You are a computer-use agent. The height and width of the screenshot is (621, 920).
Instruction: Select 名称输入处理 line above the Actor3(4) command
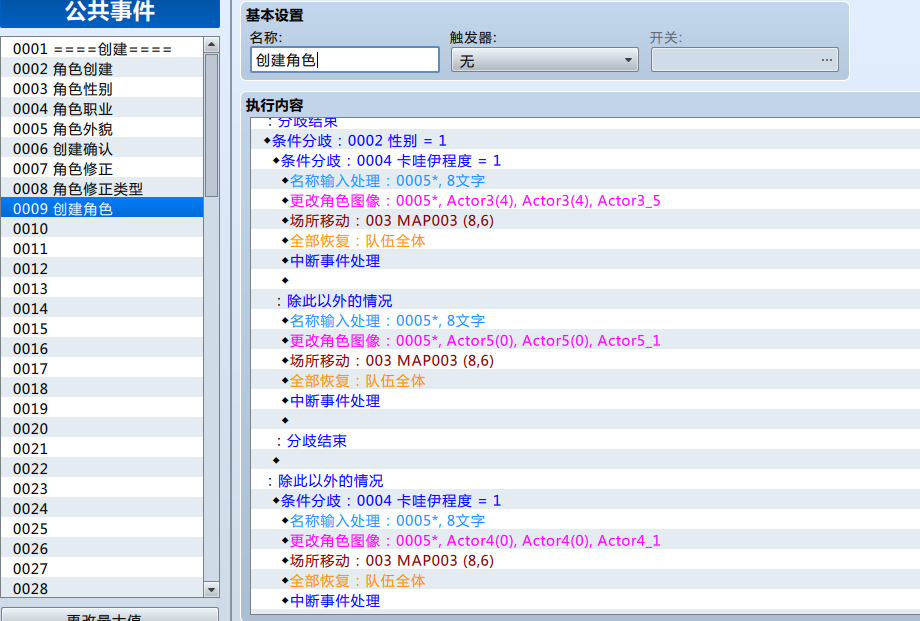pyautogui.click(x=586, y=180)
